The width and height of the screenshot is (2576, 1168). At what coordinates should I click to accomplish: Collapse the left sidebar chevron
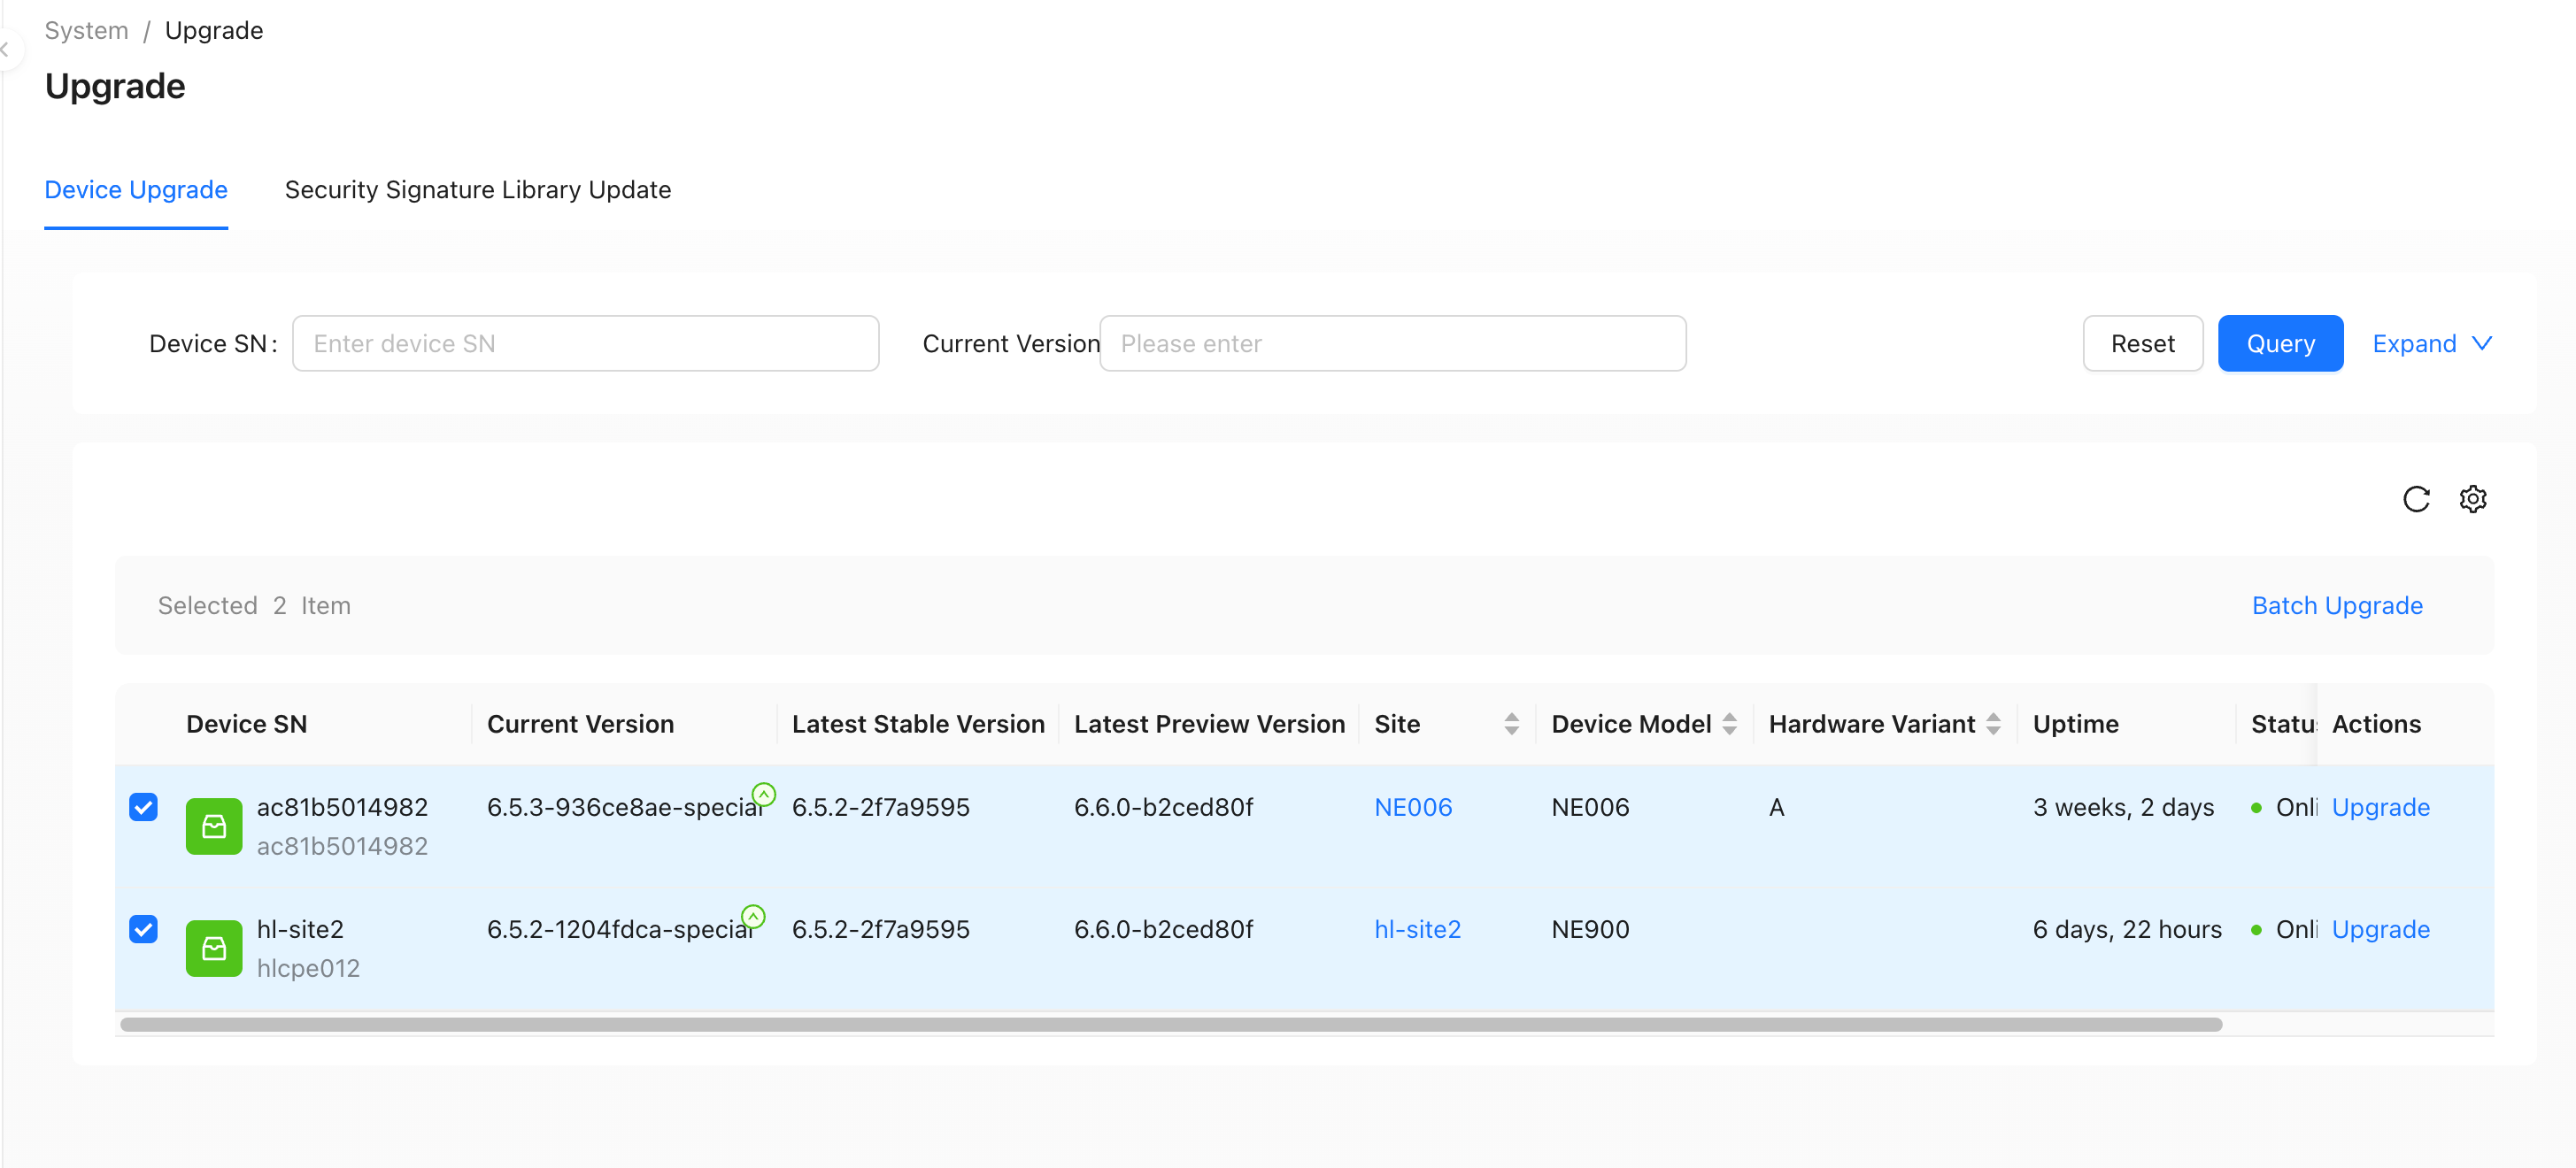[x=5, y=49]
